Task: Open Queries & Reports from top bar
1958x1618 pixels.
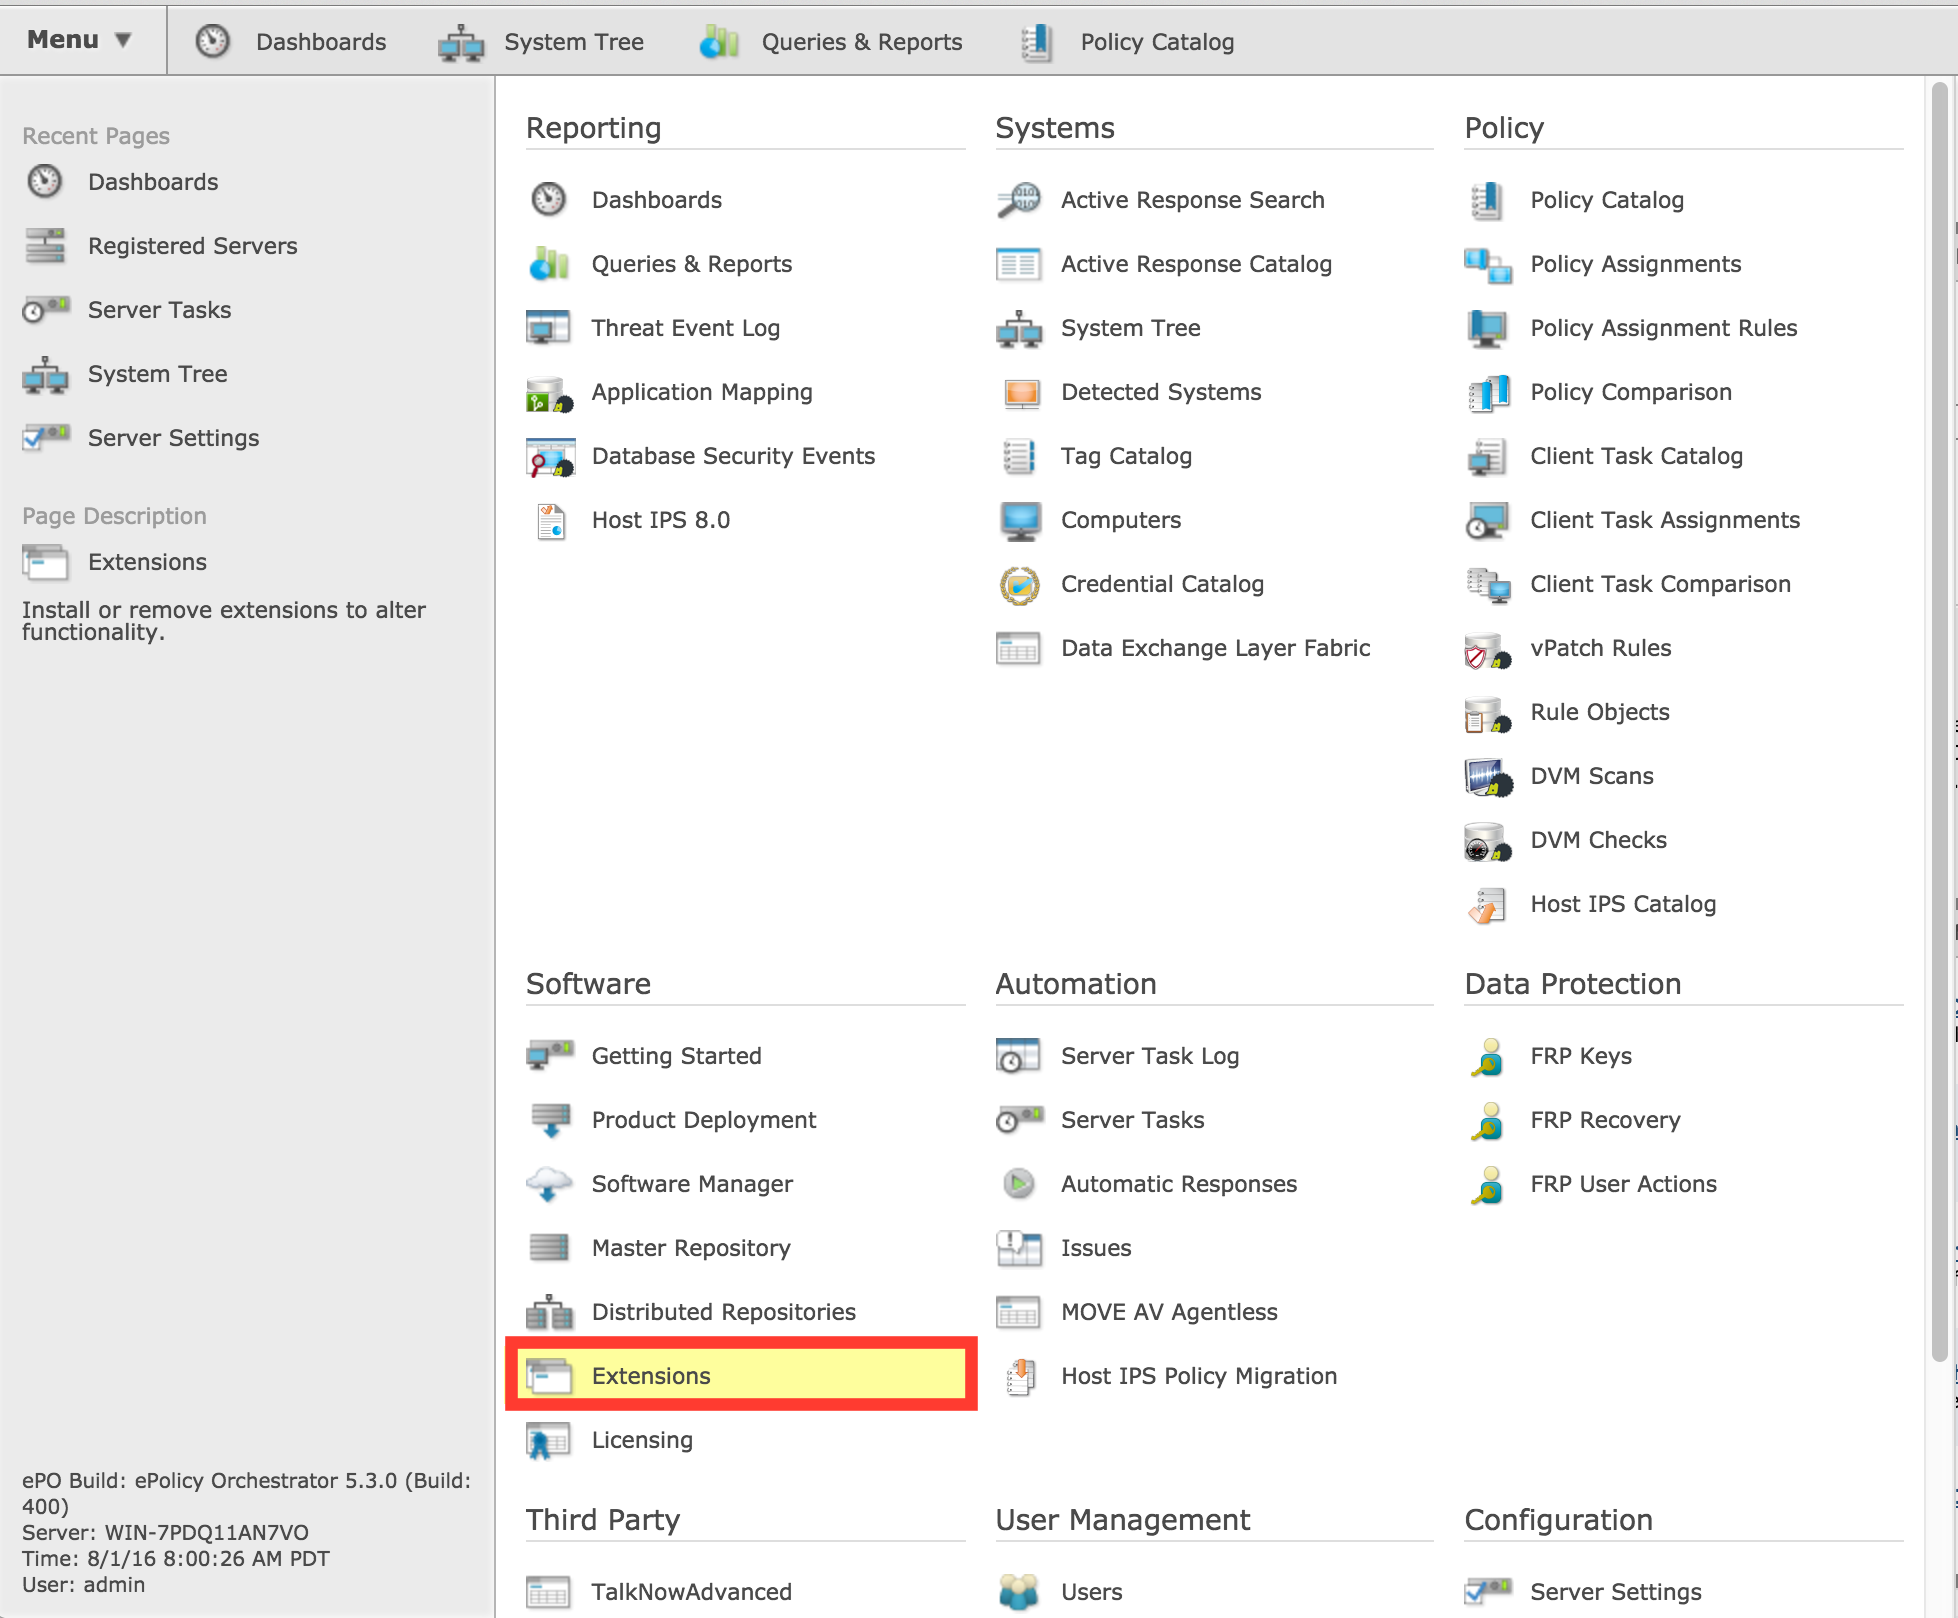Action: [x=831, y=41]
